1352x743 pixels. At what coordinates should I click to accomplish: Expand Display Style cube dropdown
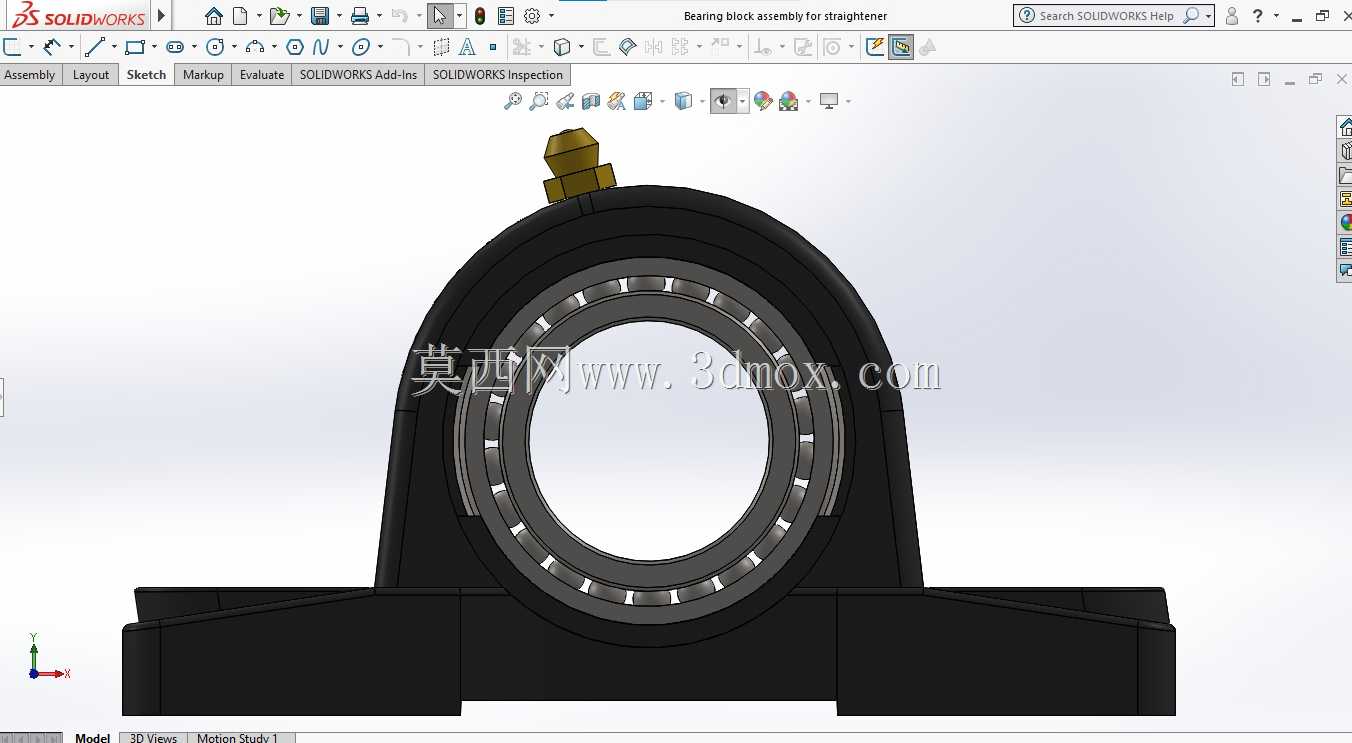click(702, 101)
